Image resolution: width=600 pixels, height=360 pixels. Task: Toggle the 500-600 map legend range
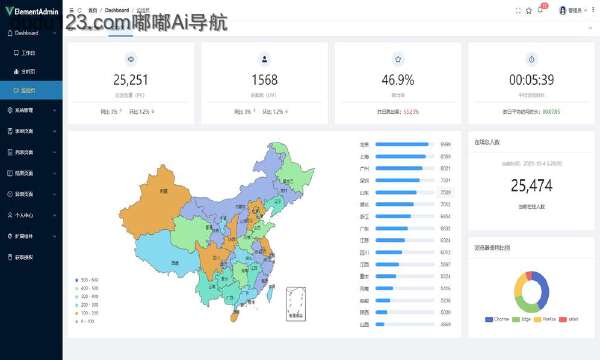tap(87, 280)
